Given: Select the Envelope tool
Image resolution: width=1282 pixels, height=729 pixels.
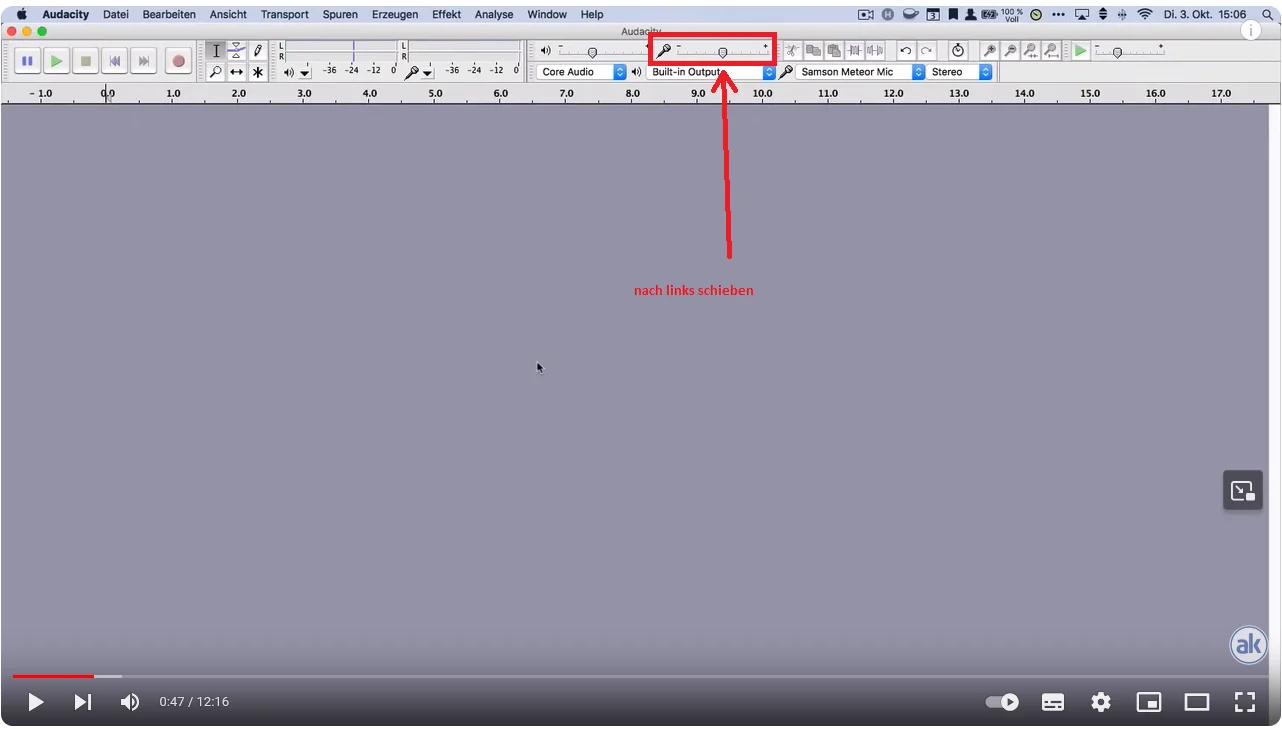Looking at the screenshot, I should click(x=237, y=51).
